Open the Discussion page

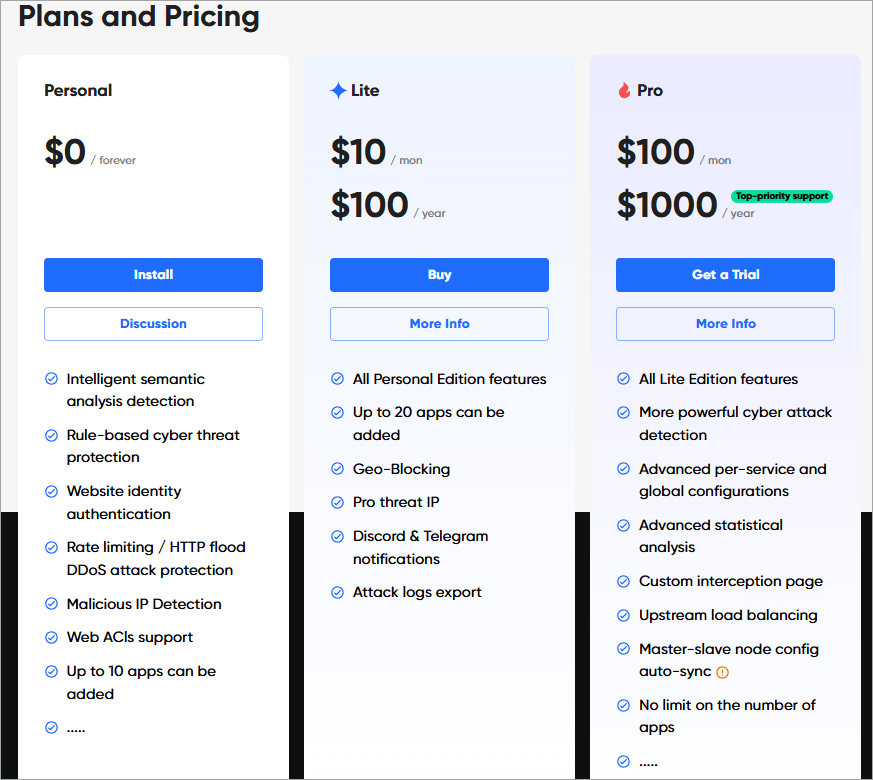pyautogui.click(x=153, y=324)
